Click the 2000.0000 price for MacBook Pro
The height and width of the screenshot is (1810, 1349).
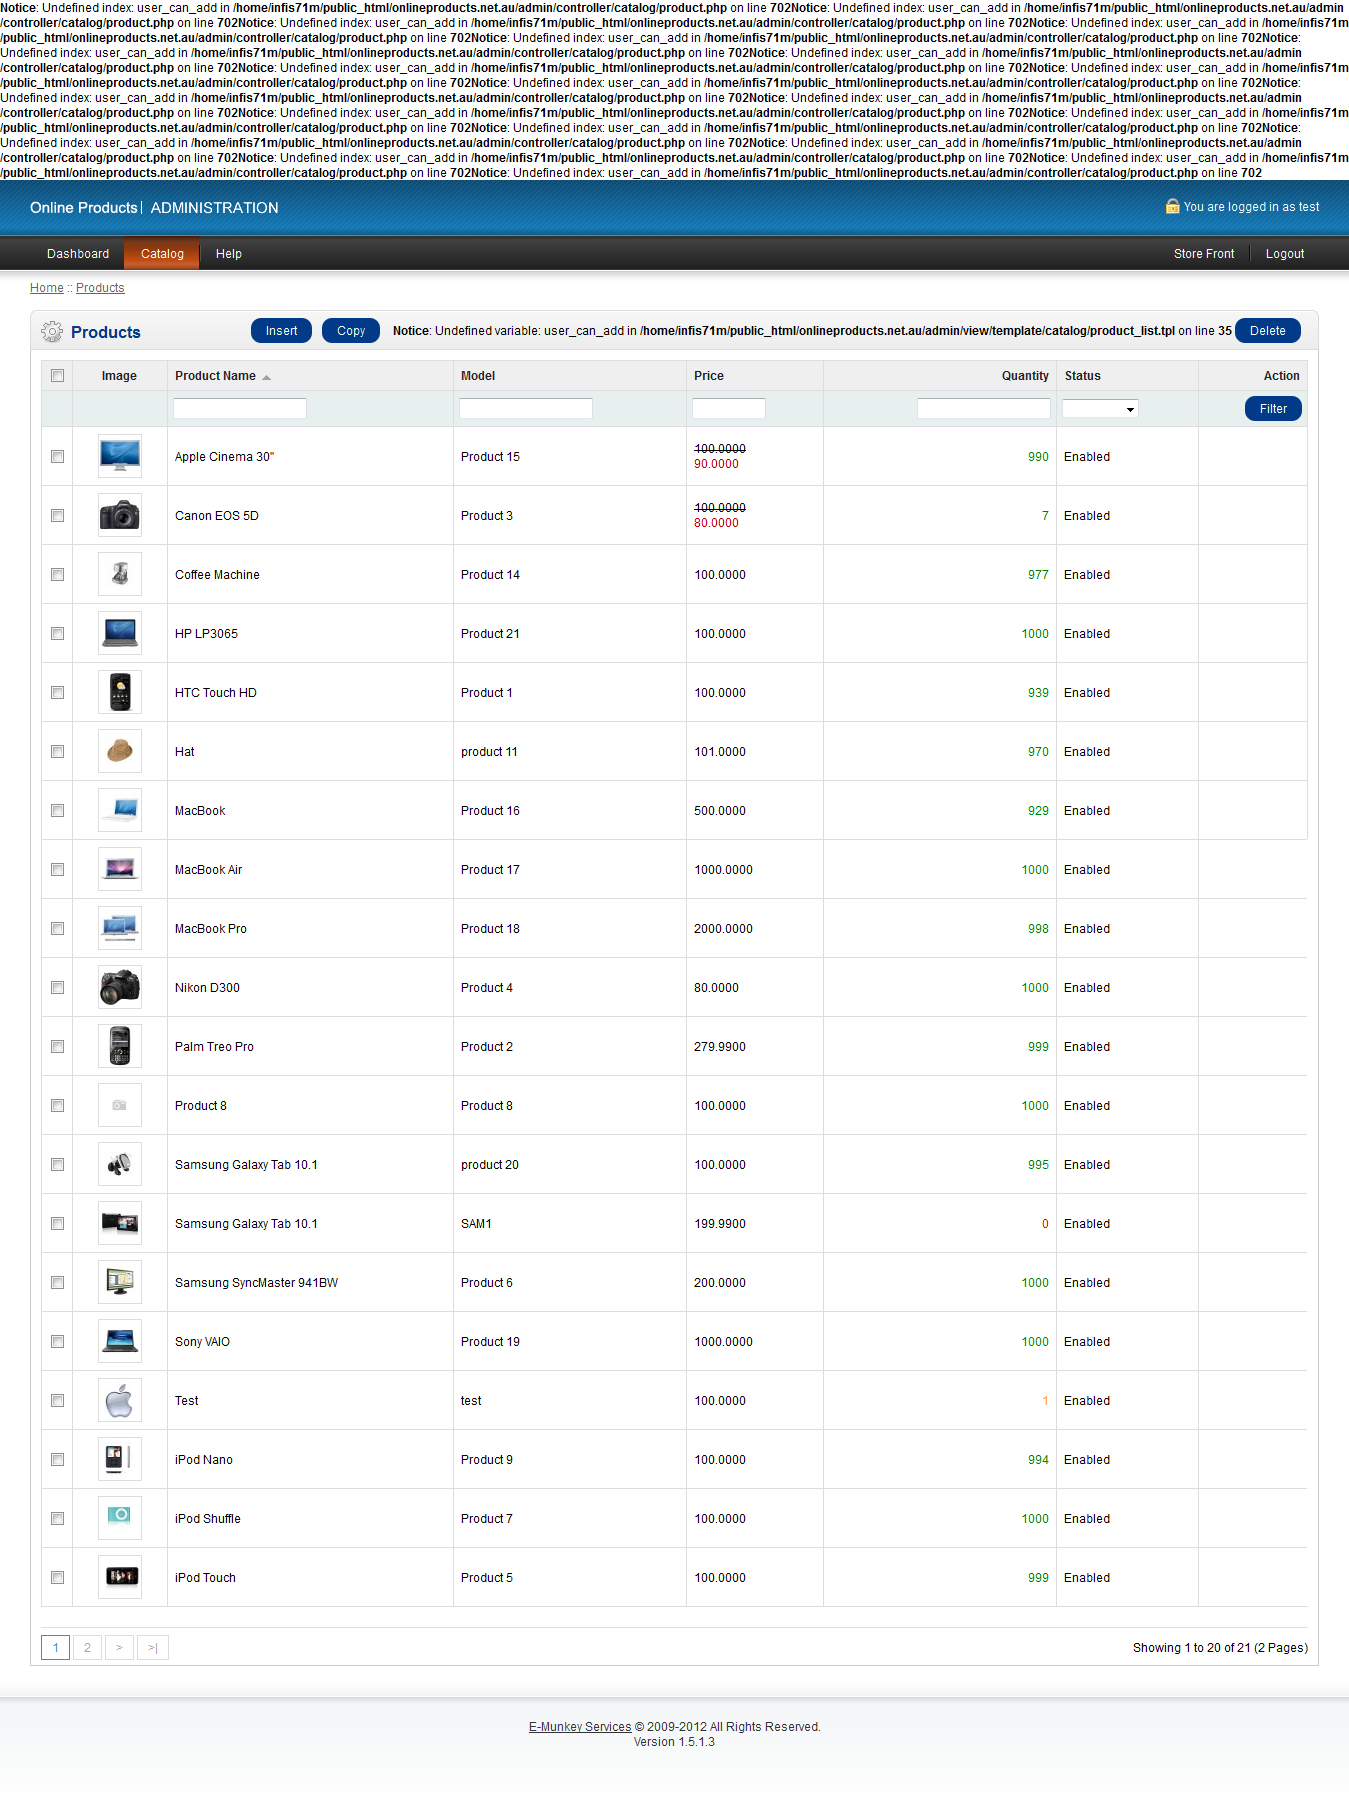tap(724, 929)
